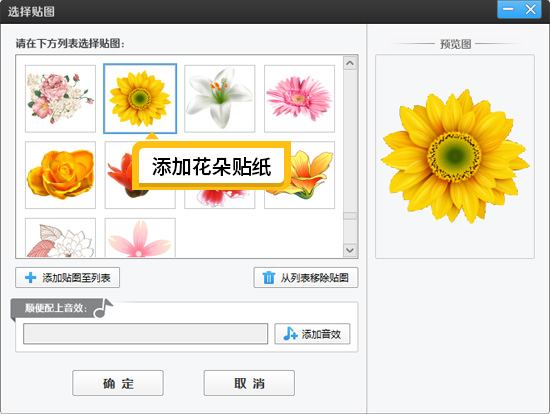Click the sticker list scroll-down arrow
This screenshot has width=550, height=414.
click(350, 250)
